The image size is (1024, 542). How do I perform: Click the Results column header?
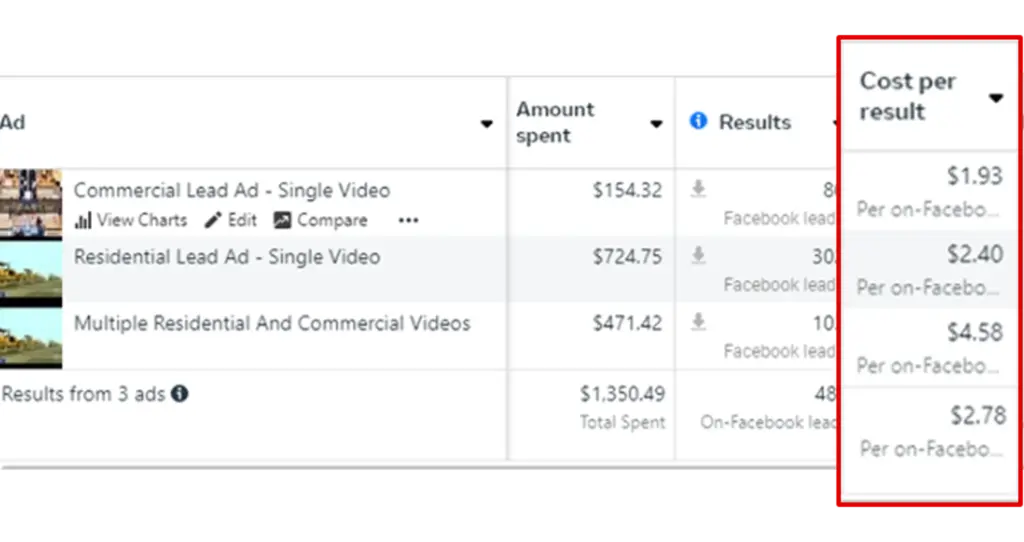tap(755, 122)
